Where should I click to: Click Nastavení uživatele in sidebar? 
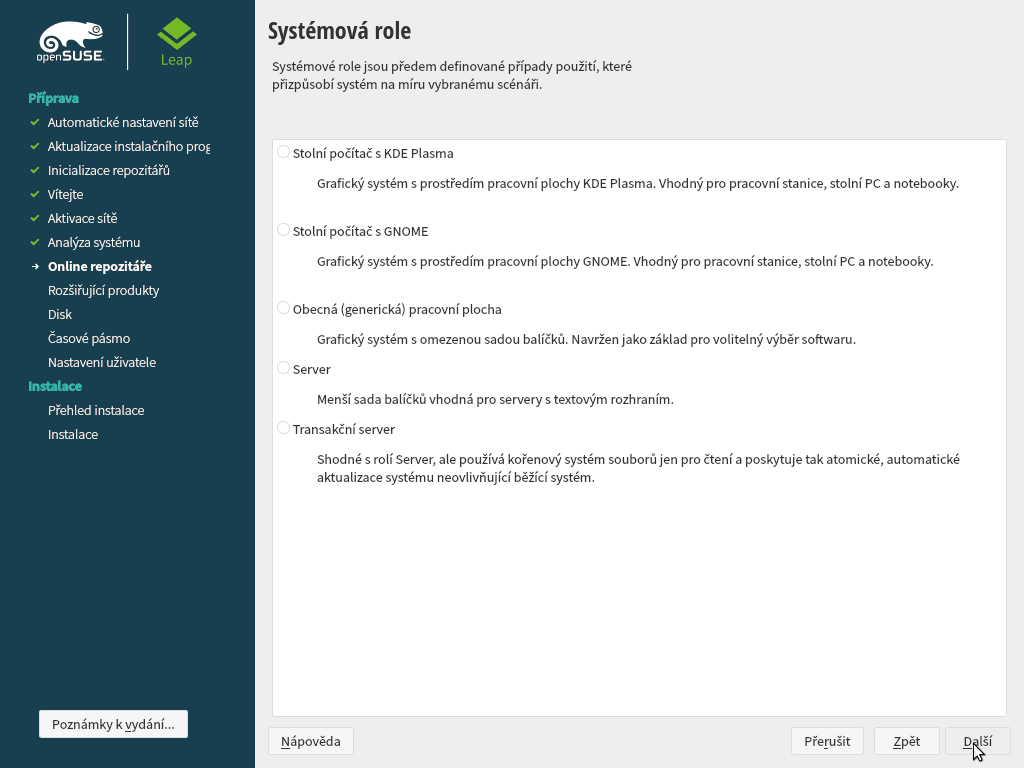(102, 362)
